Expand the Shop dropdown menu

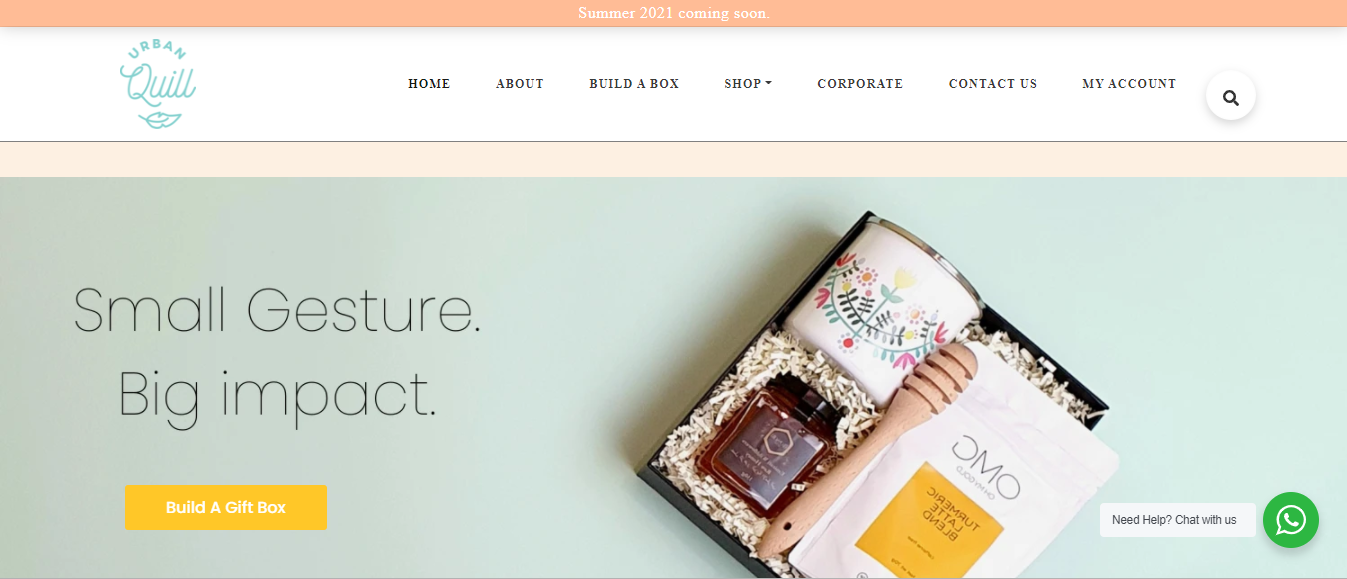tap(748, 84)
